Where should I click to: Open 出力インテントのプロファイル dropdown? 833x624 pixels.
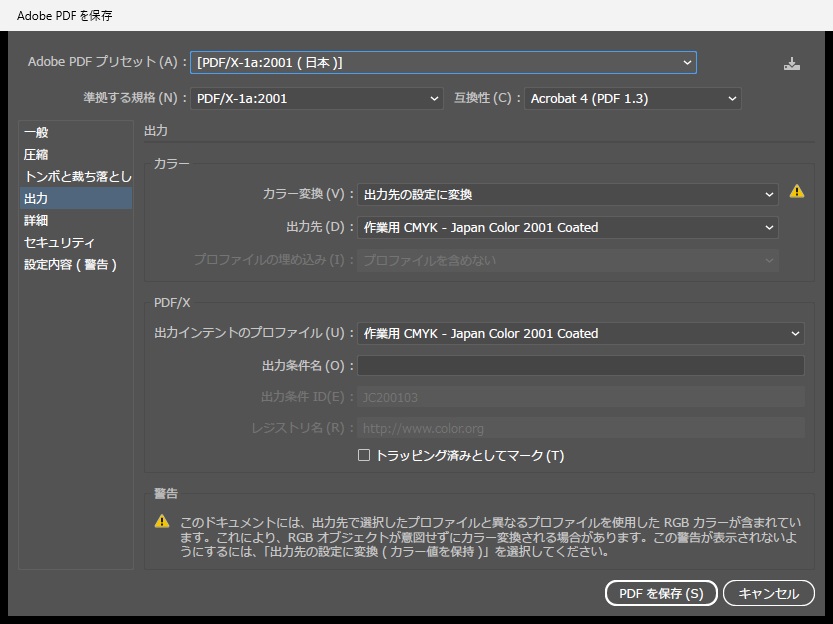[x=581, y=334]
